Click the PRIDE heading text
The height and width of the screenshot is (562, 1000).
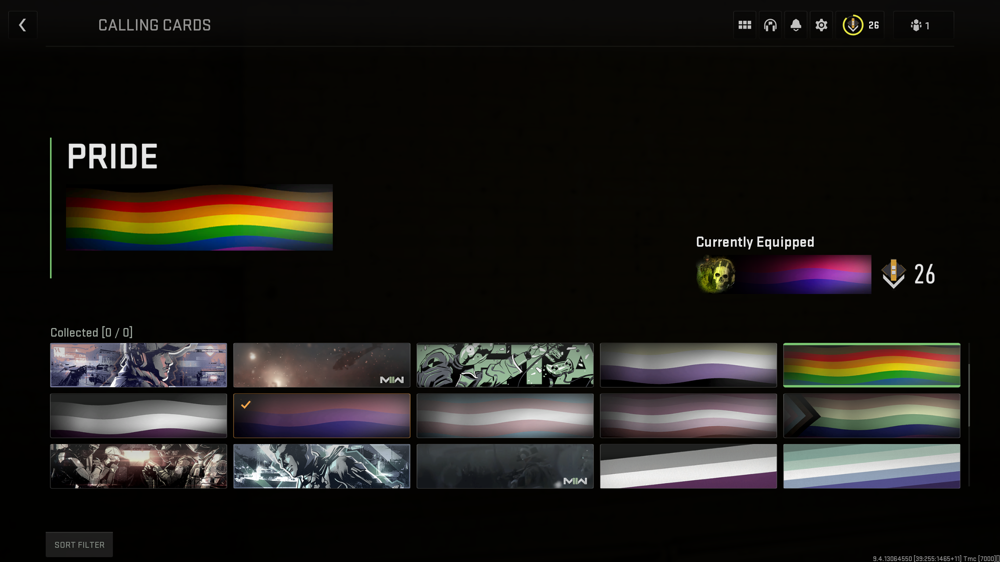pyautogui.click(x=112, y=156)
